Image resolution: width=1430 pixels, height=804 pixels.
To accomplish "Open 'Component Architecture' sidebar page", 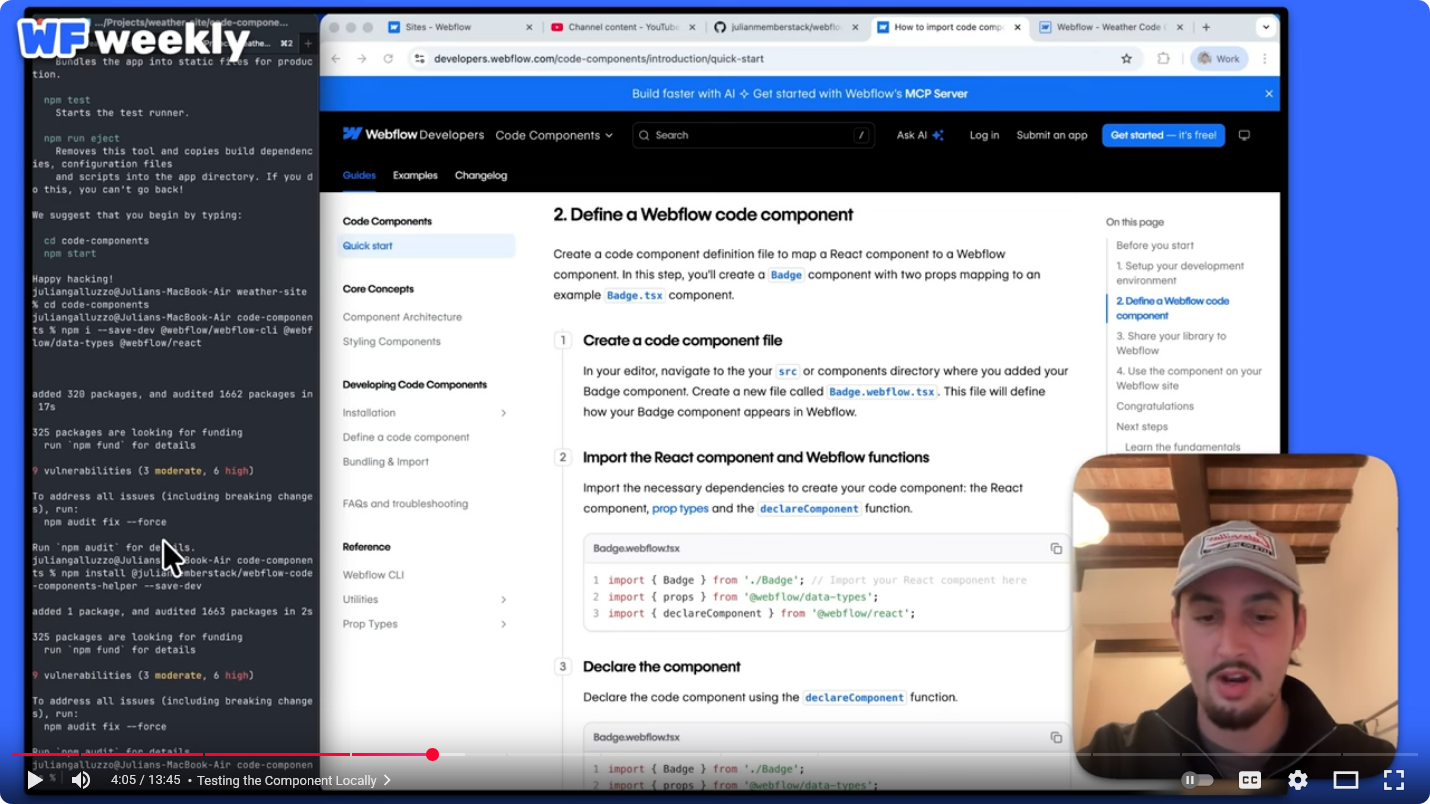I will click(x=402, y=317).
